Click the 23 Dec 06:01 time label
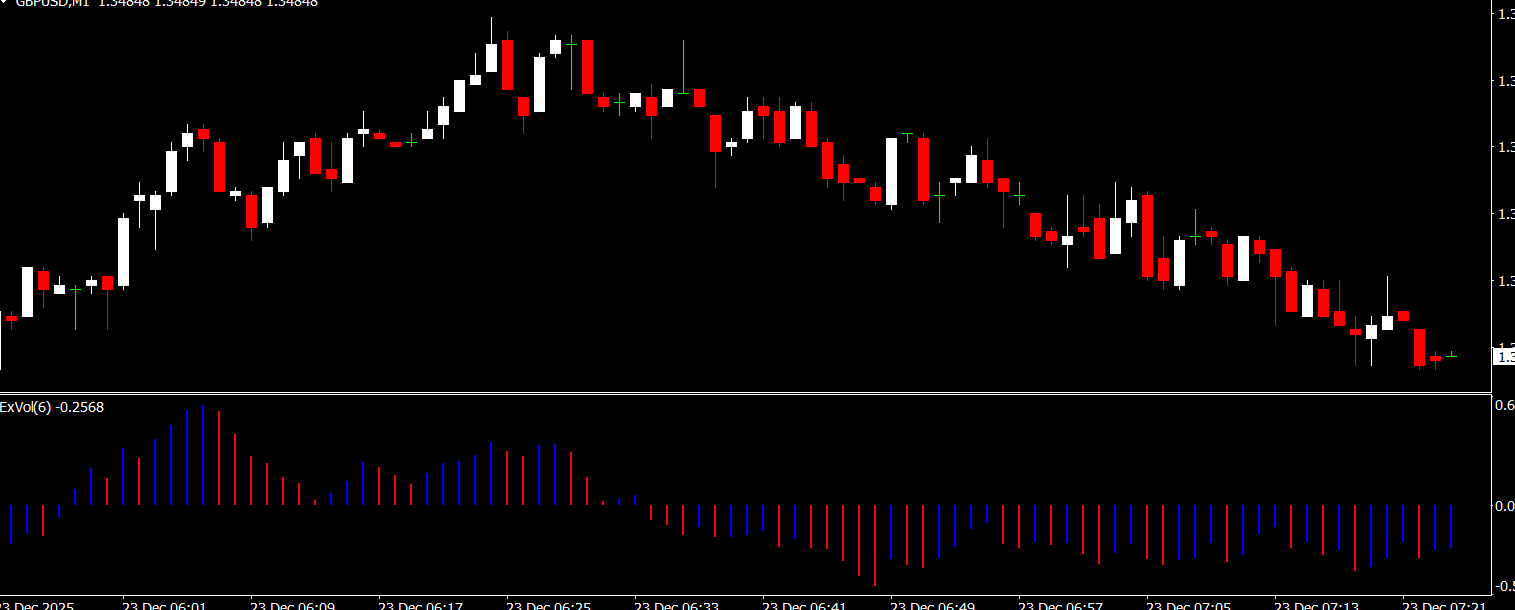The height and width of the screenshot is (610, 1515). (x=164, y=604)
